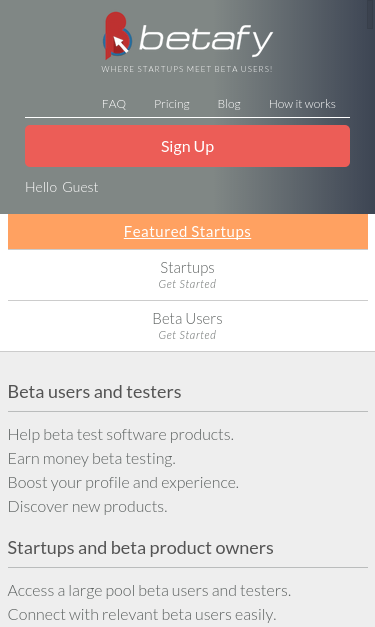Select the Beta Users Get Started tab

coord(188,326)
